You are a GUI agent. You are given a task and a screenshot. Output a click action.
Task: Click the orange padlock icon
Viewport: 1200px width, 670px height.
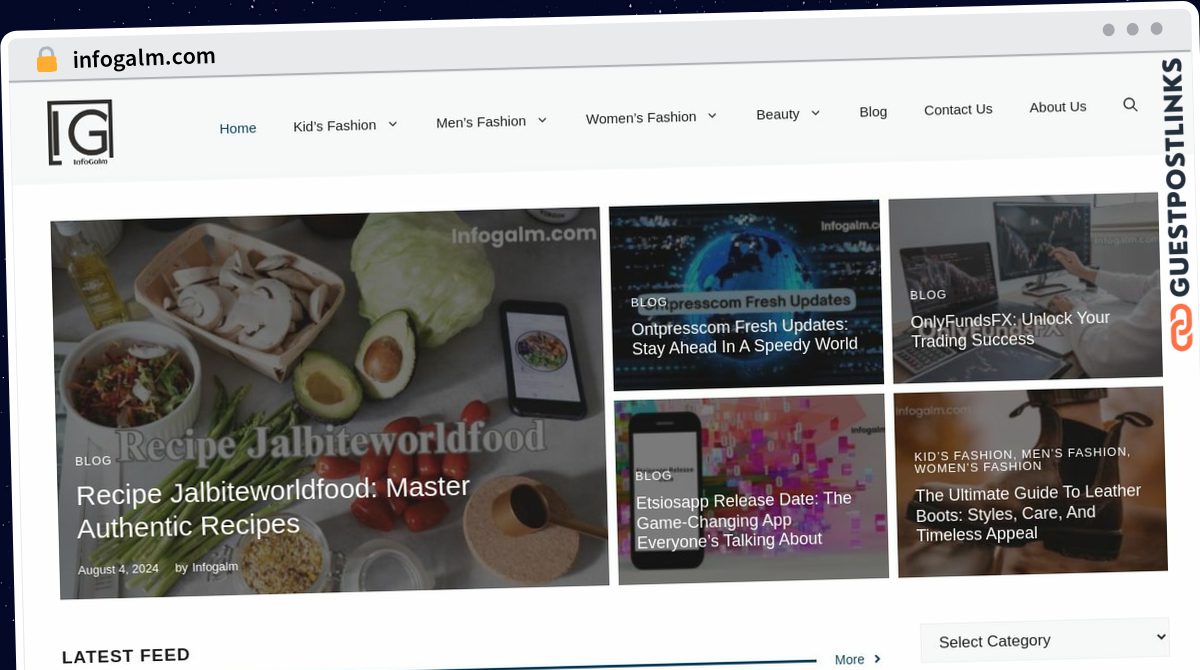click(46, 60)
